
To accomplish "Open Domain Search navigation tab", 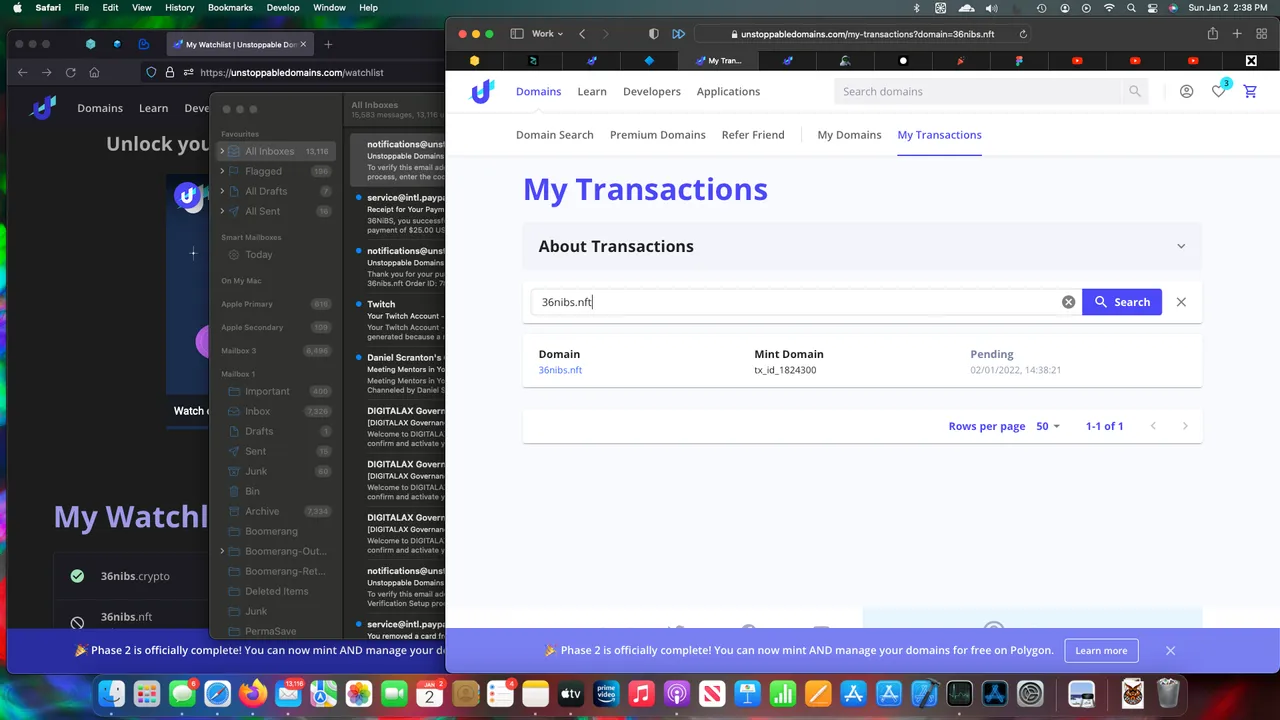I will (x=554, y=134).
